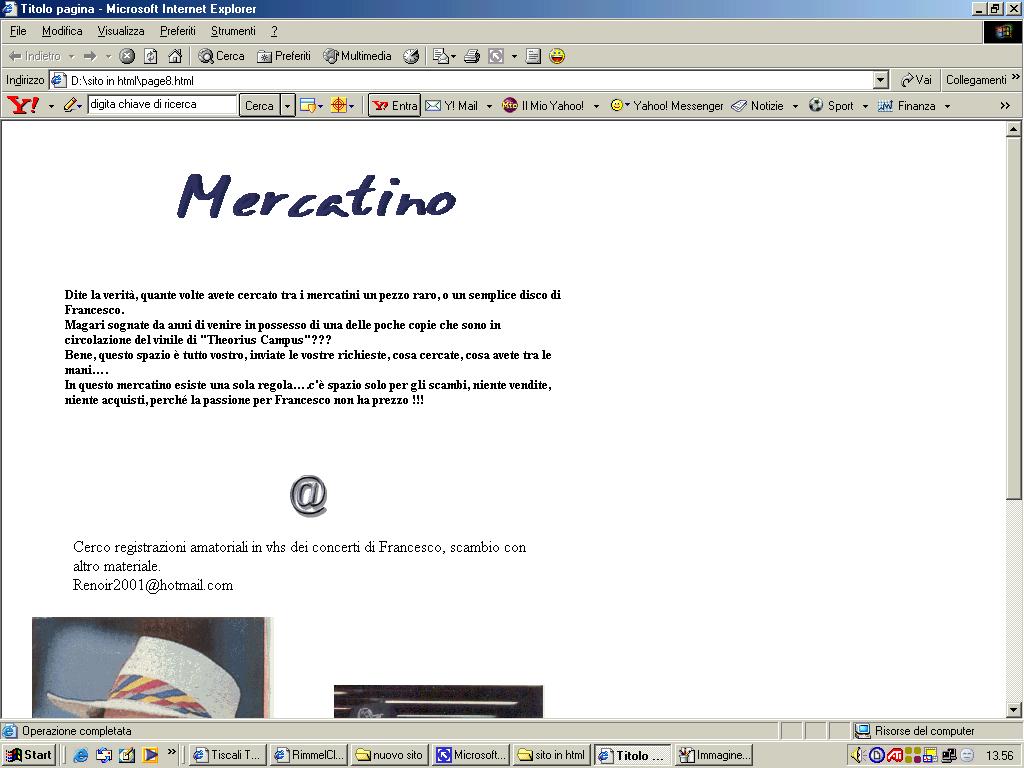Open the Strumenti menu
1024x768 pixels.
233,31
